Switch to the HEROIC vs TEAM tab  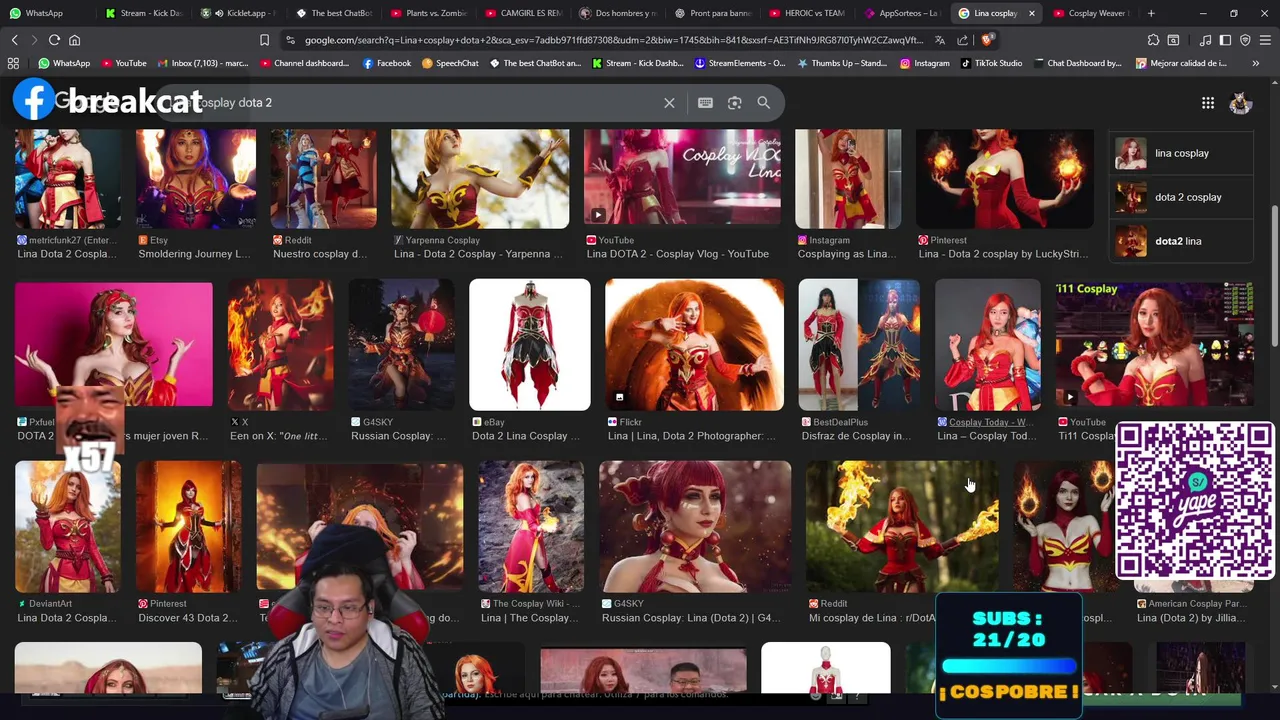808,13
